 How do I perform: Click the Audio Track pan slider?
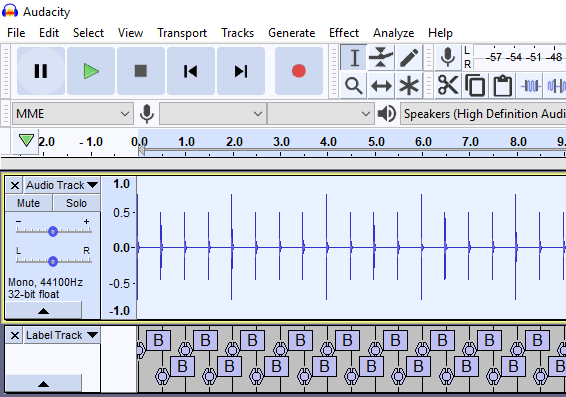pos(53,261)
